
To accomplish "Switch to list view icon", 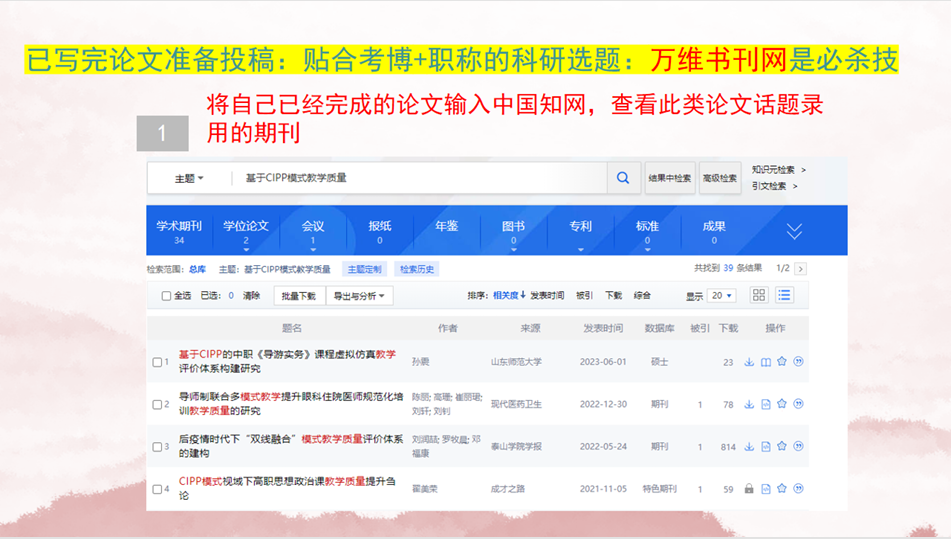I will 785,295.
